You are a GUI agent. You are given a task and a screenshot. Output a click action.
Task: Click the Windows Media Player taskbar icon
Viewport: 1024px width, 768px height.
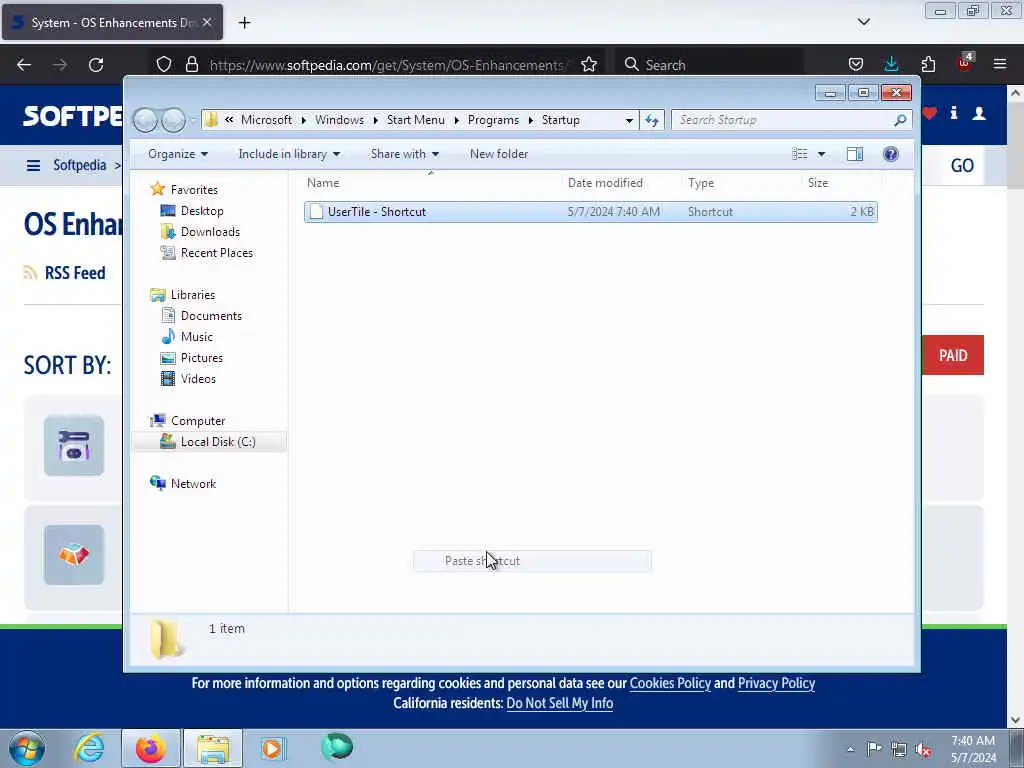(x=273, y=748)
